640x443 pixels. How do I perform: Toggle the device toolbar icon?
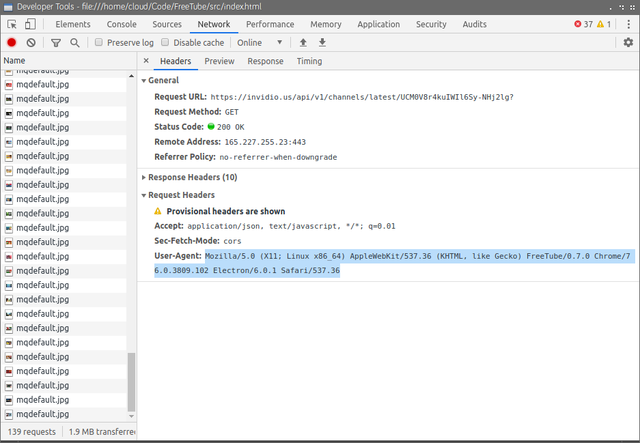tap(30, 24)
